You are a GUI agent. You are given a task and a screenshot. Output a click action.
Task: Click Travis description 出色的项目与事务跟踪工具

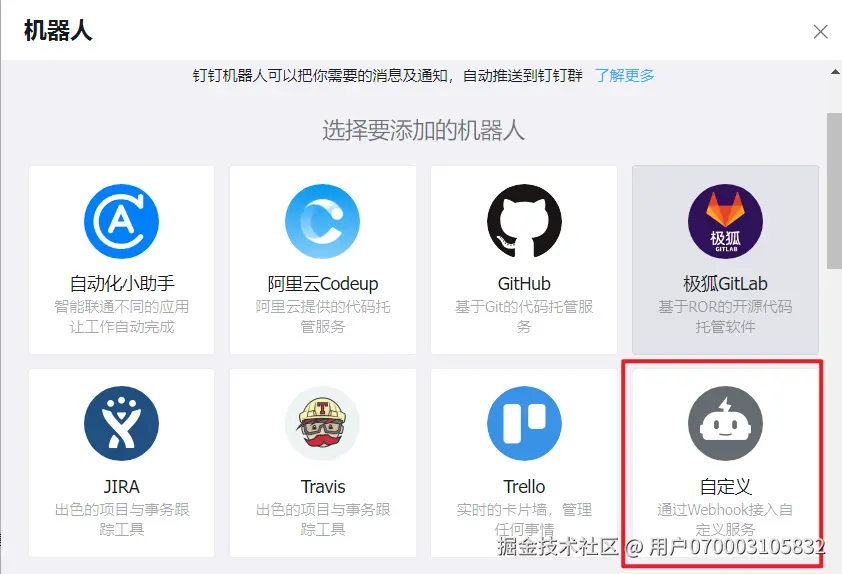tap(323, 519)
